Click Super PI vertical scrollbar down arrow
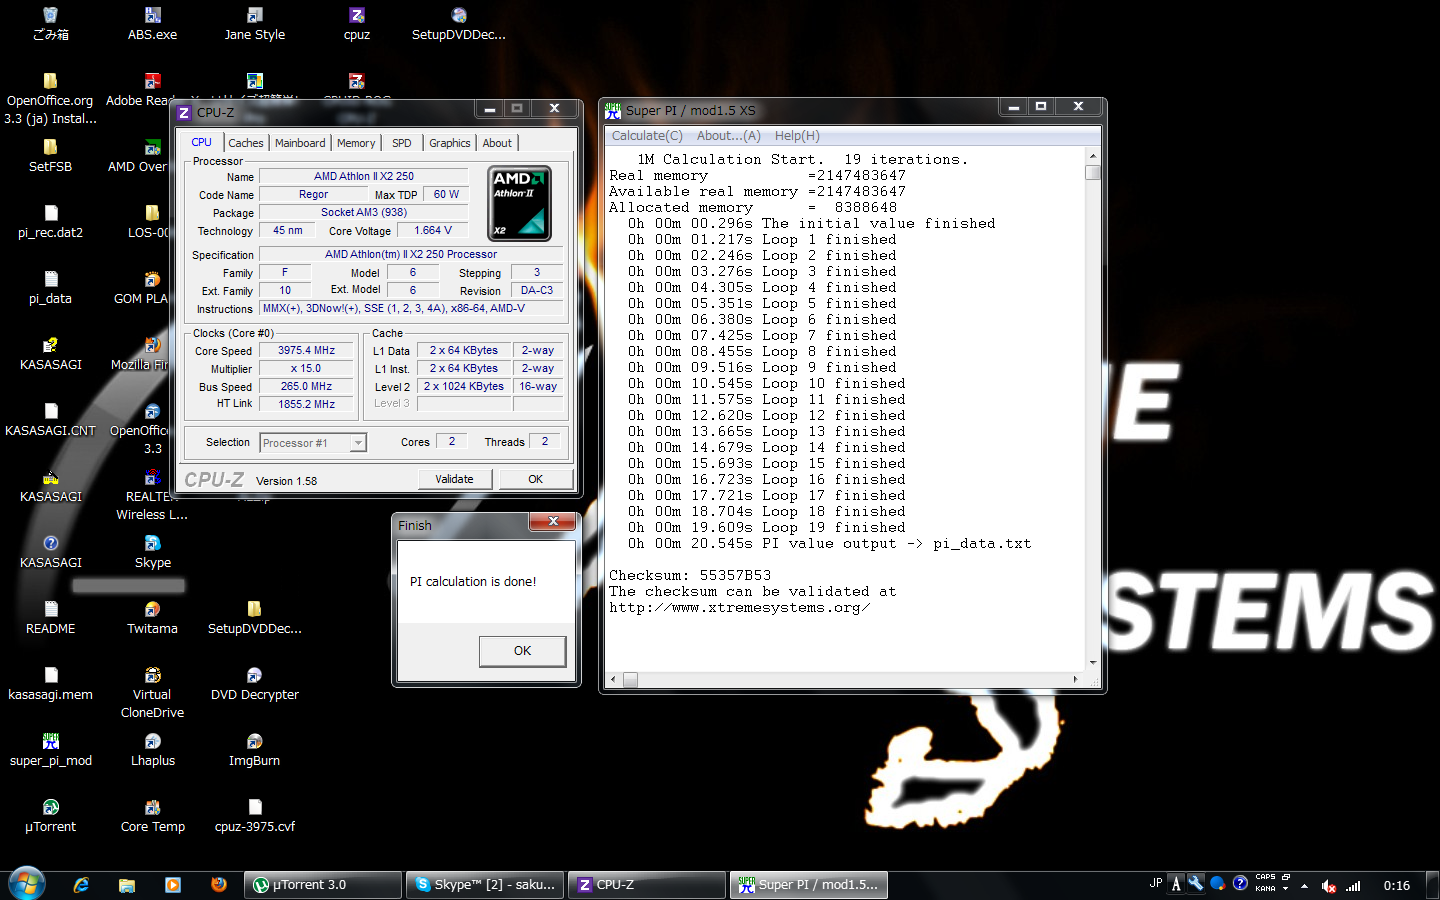 (x=1093, y=662)
